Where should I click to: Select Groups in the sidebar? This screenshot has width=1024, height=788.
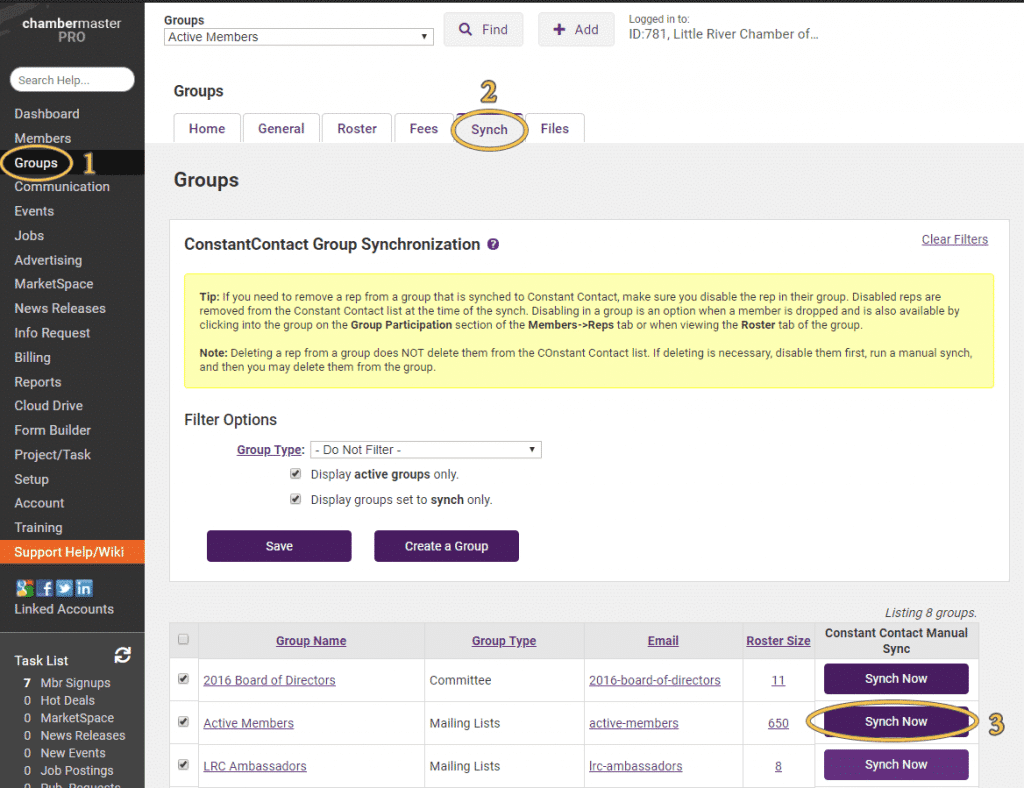pyautogui.click(x=36, y=163)
